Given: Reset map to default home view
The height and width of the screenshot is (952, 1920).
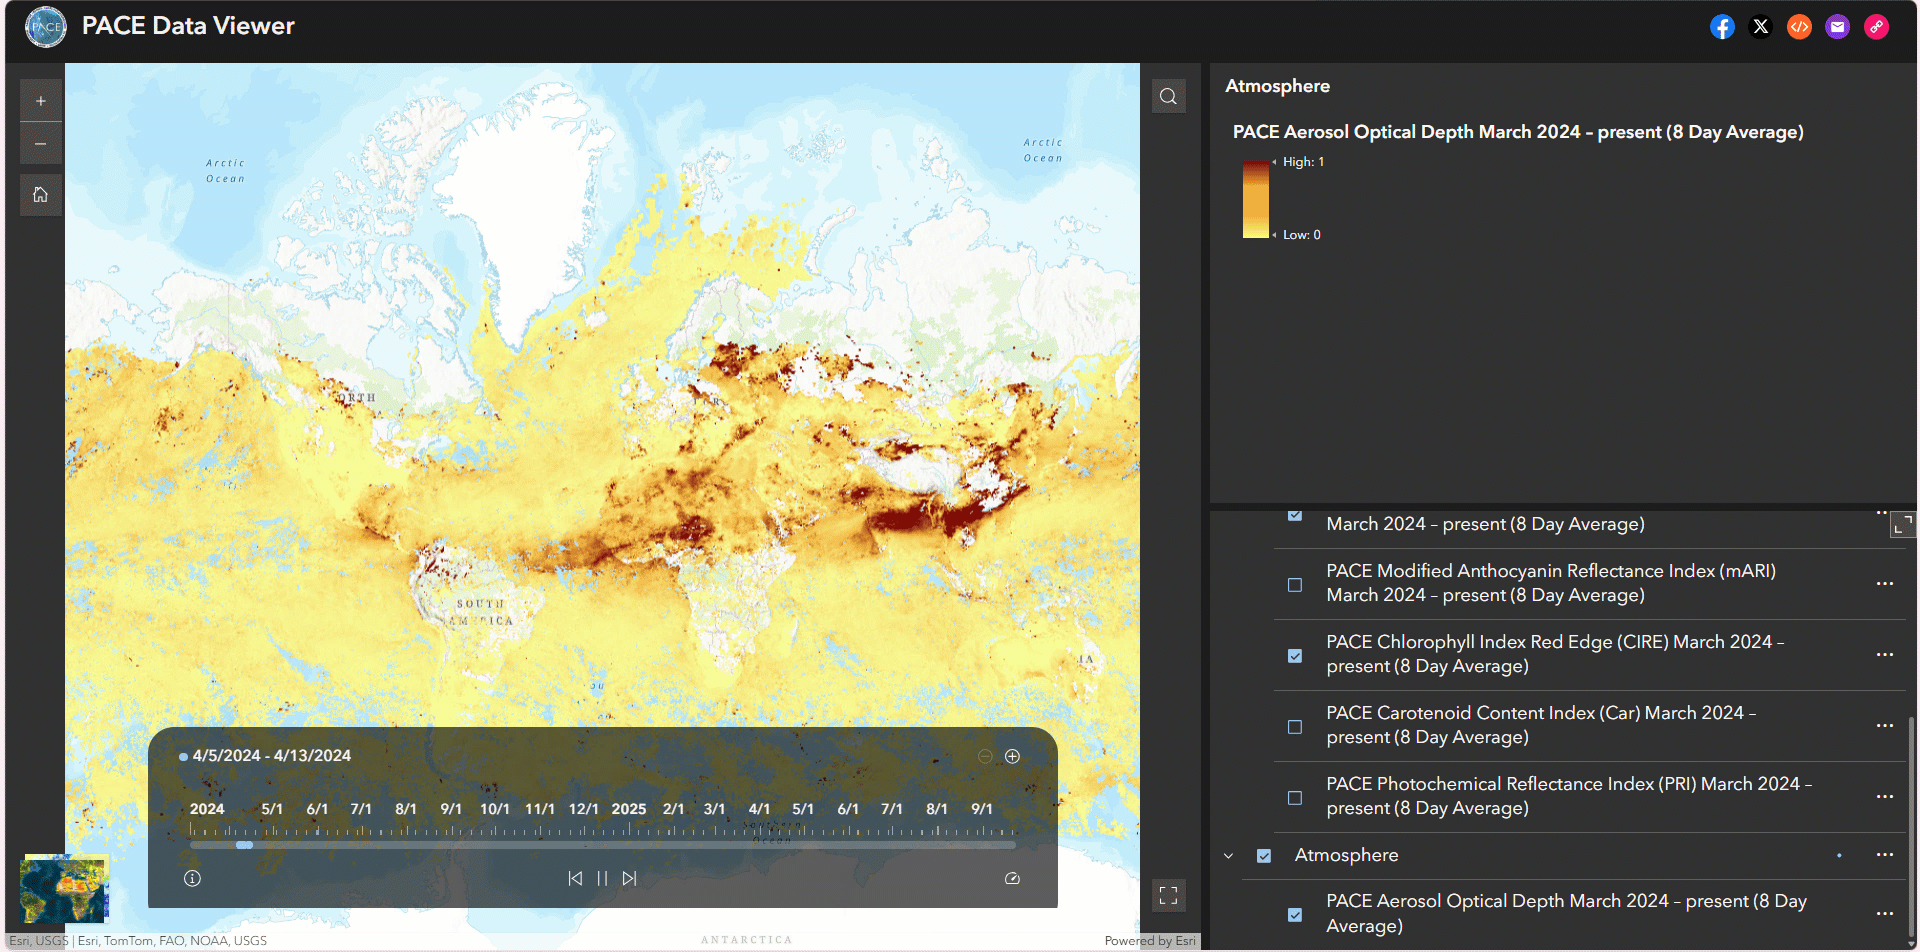Looking at the screenshot, I should (41, 195).
